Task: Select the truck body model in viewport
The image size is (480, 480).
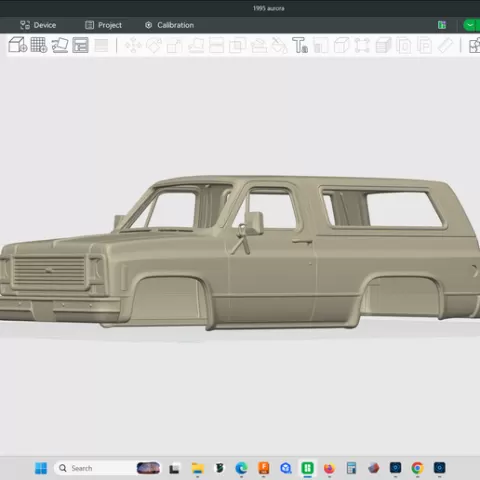Action: click(240, 253)
